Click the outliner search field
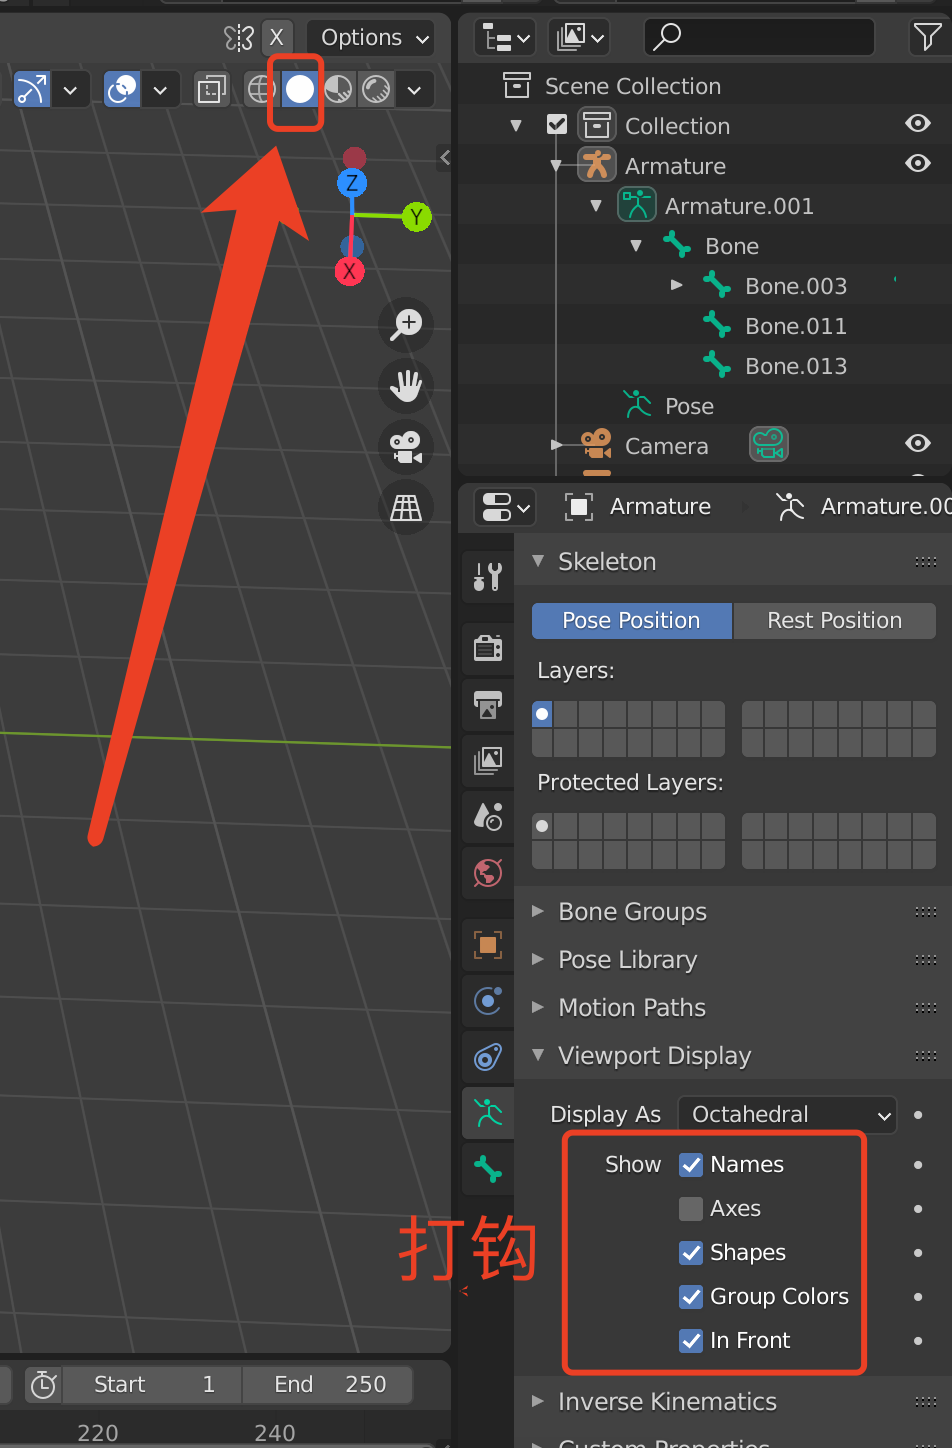The image size is (952, 1448). pyautogui.click(x=758, y=36)
